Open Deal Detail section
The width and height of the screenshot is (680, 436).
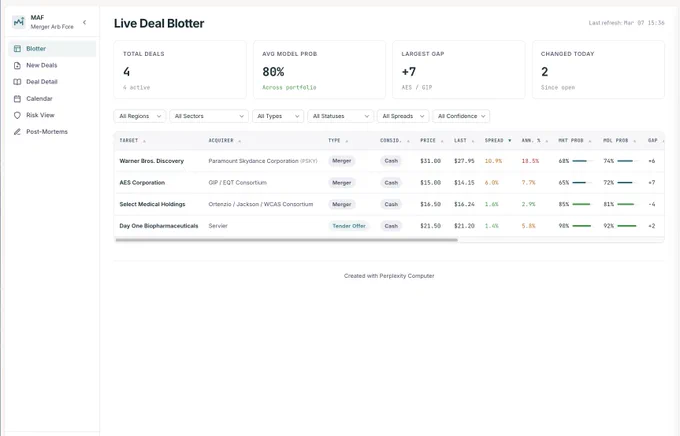[x=52, y=82]
